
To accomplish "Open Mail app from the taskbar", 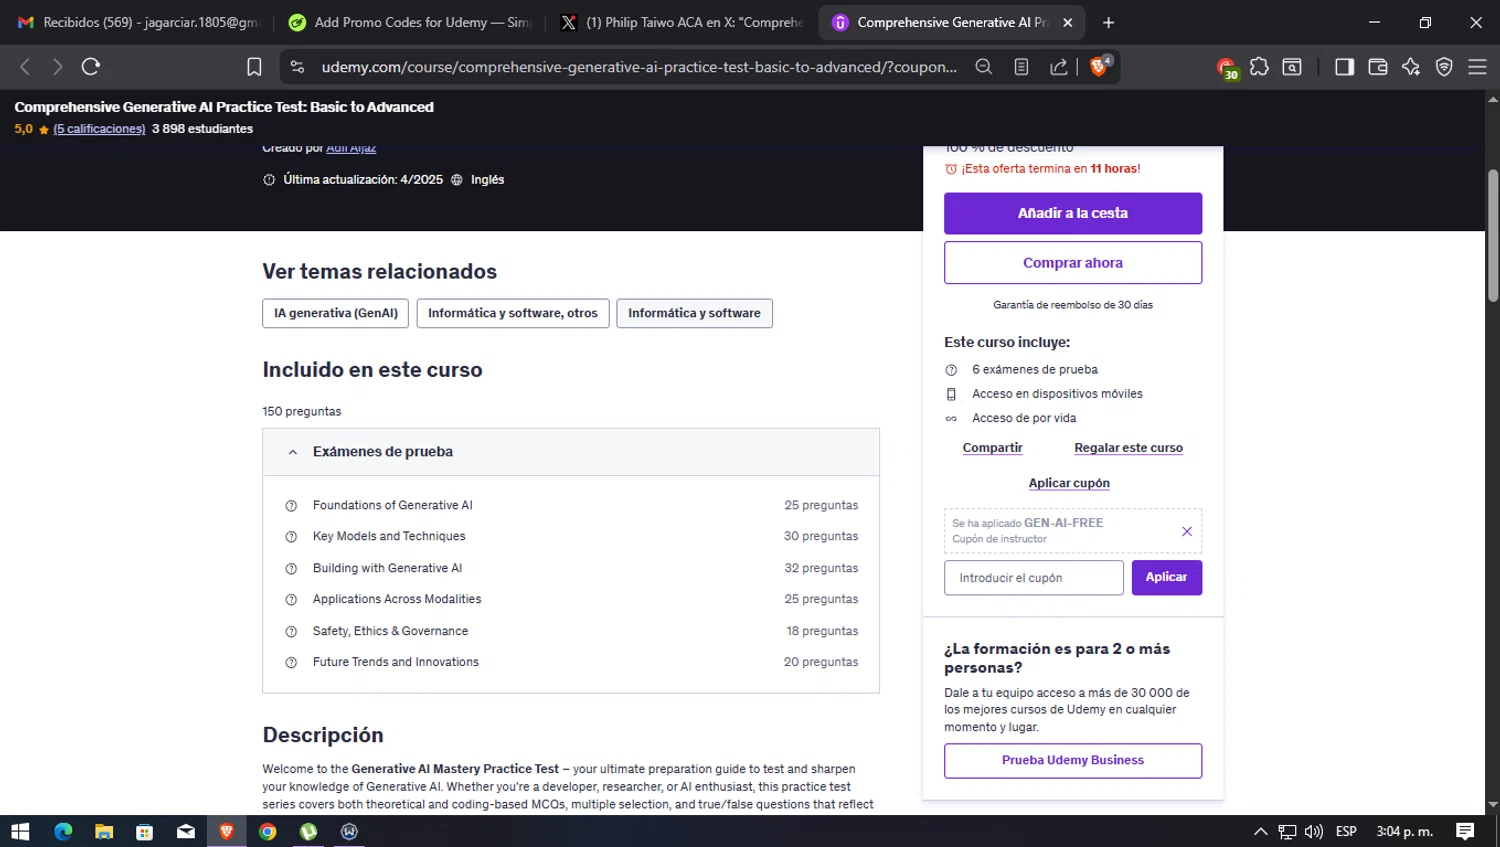I will (x=186, y=831).
